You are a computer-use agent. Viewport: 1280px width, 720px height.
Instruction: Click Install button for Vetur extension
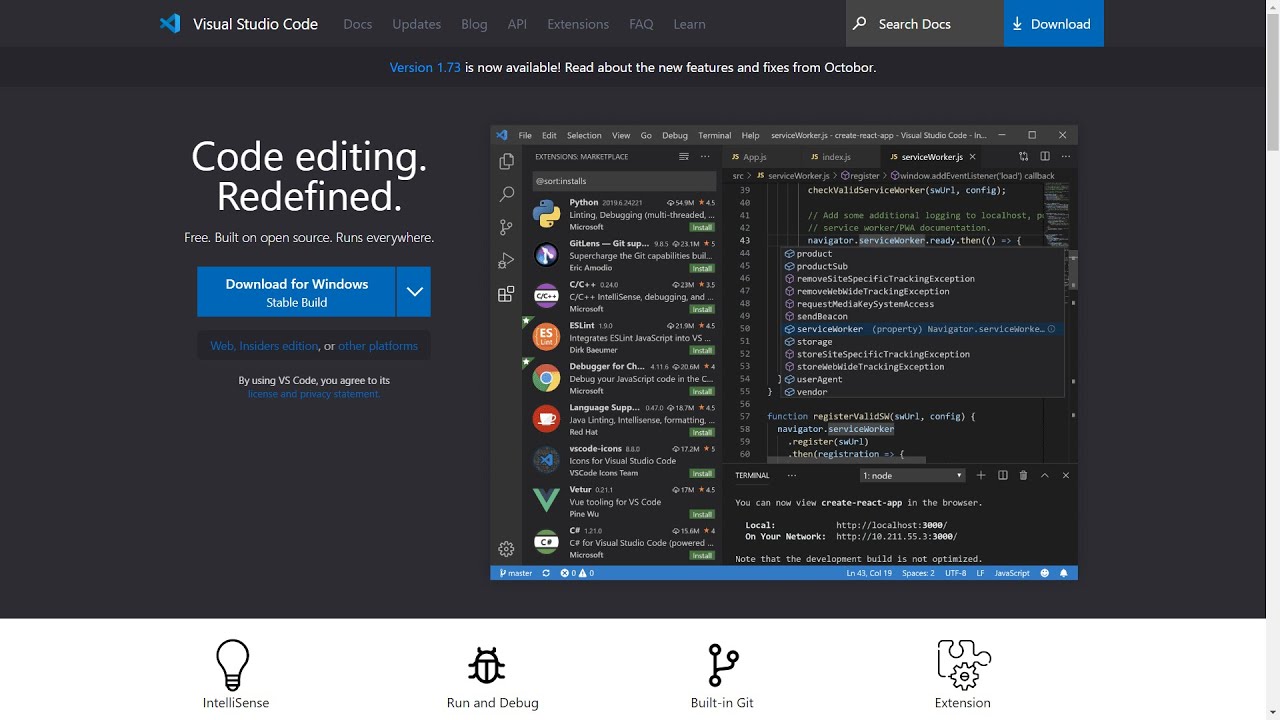coord(702,514)
